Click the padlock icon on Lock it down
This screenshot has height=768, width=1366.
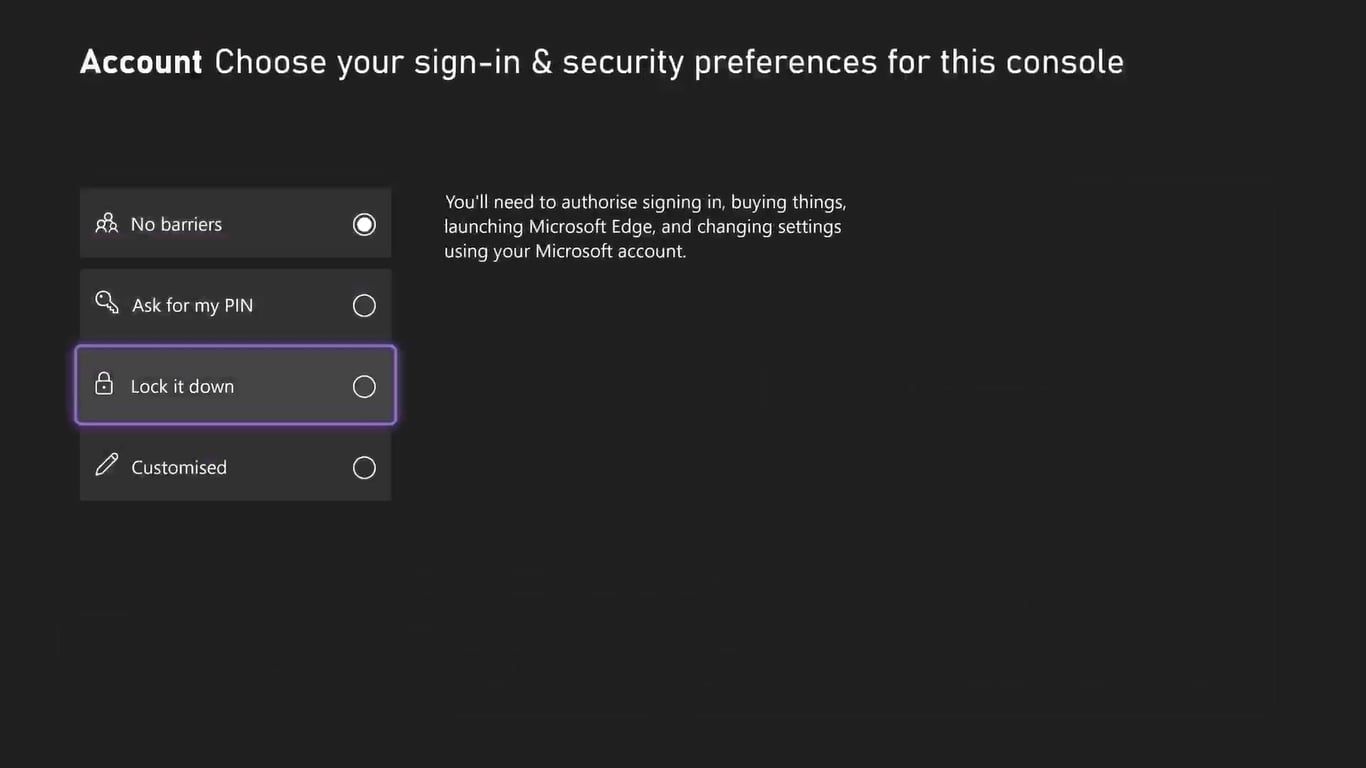104,384
